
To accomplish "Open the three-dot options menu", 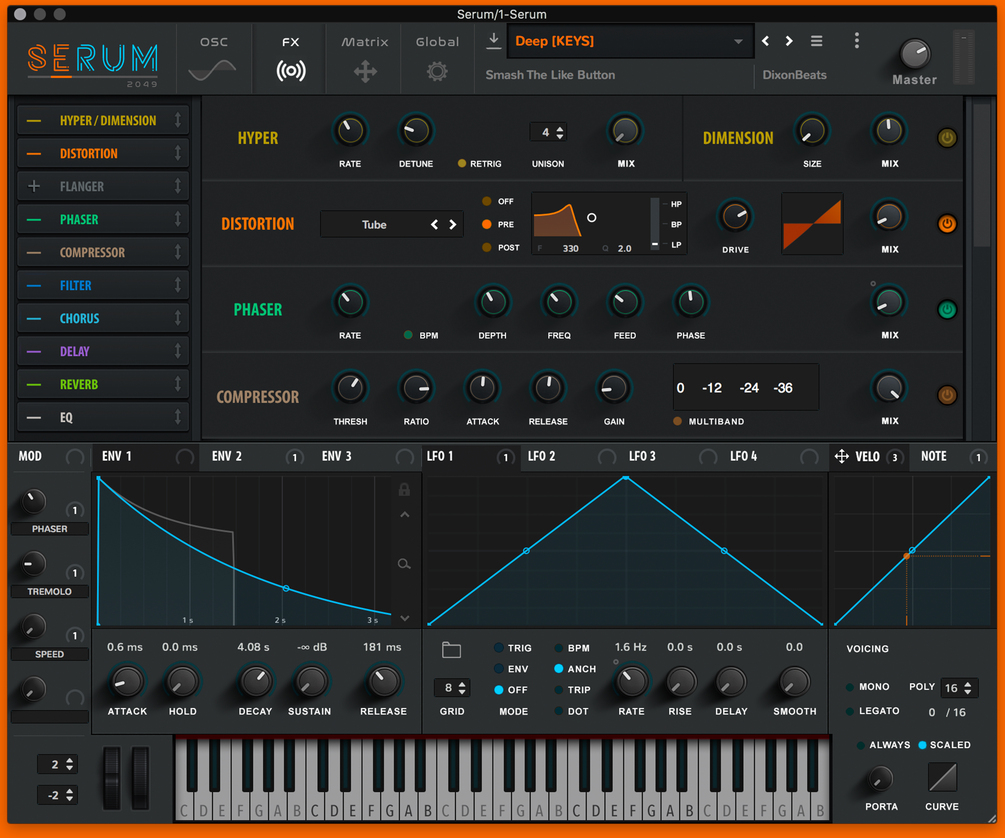I will [x=856, y=41].
